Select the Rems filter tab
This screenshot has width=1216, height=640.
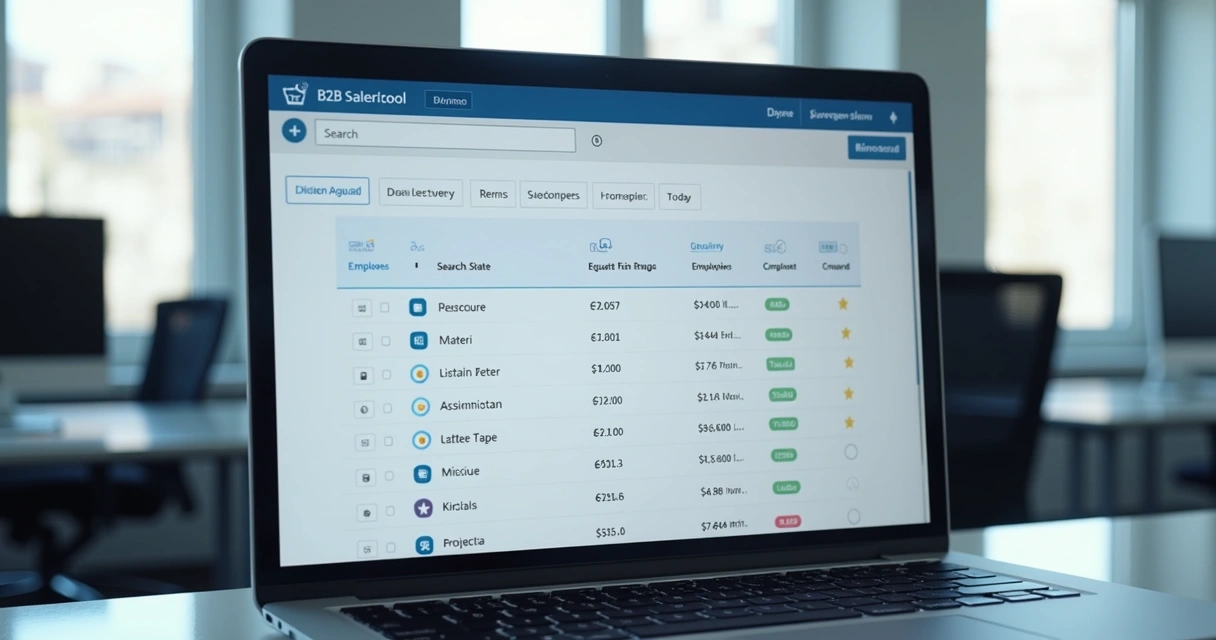coord(492,193)
